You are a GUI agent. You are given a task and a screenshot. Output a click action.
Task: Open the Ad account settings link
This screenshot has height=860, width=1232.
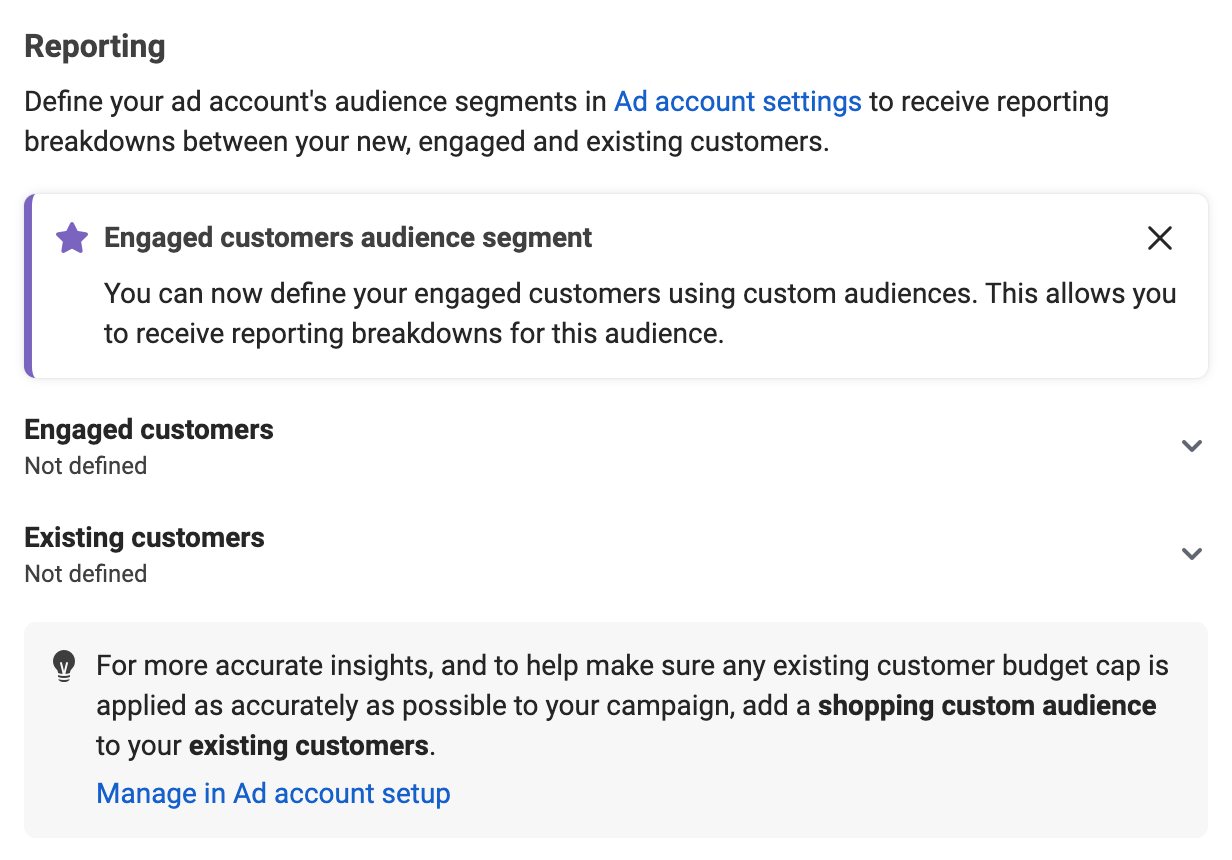(737, 102)
